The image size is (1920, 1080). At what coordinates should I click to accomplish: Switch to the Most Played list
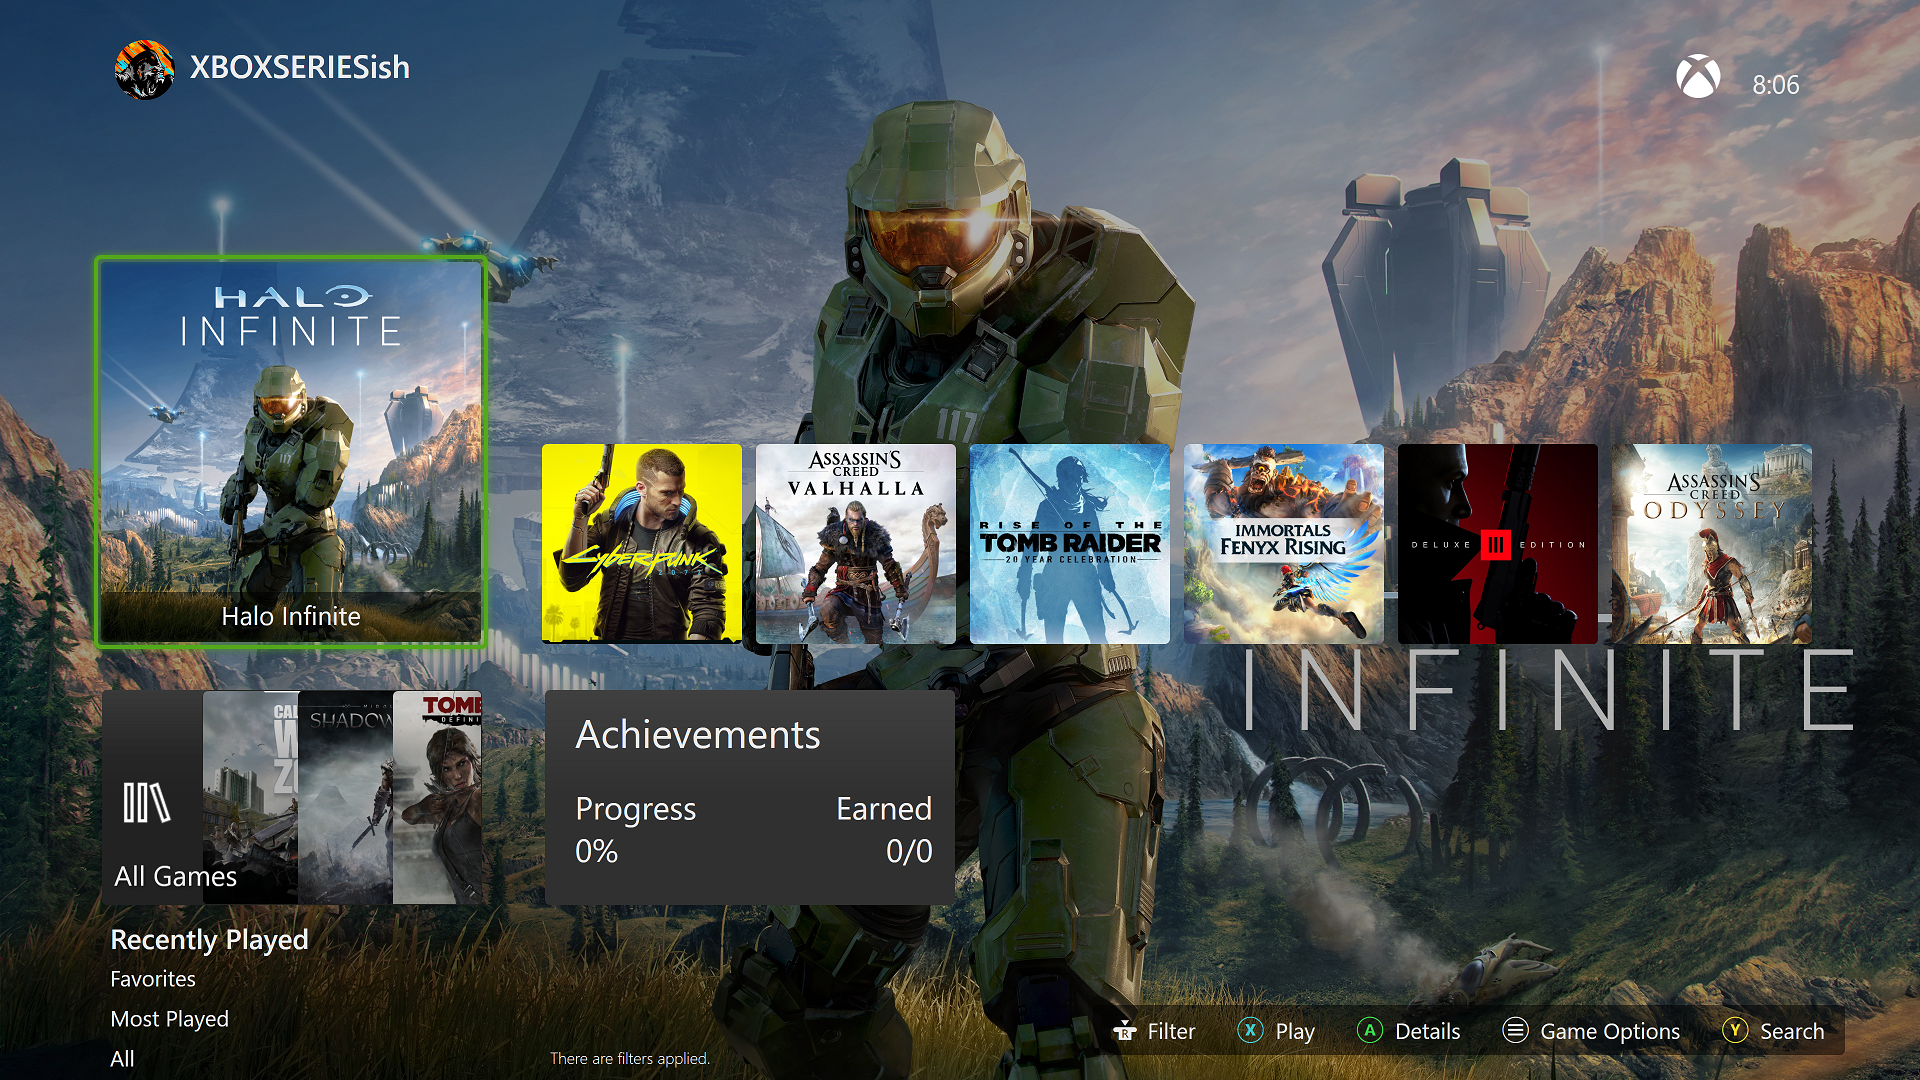169,1019
